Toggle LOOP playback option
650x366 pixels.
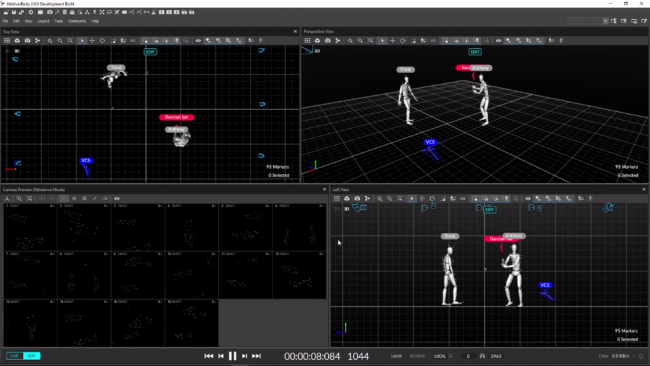[396, 356]
